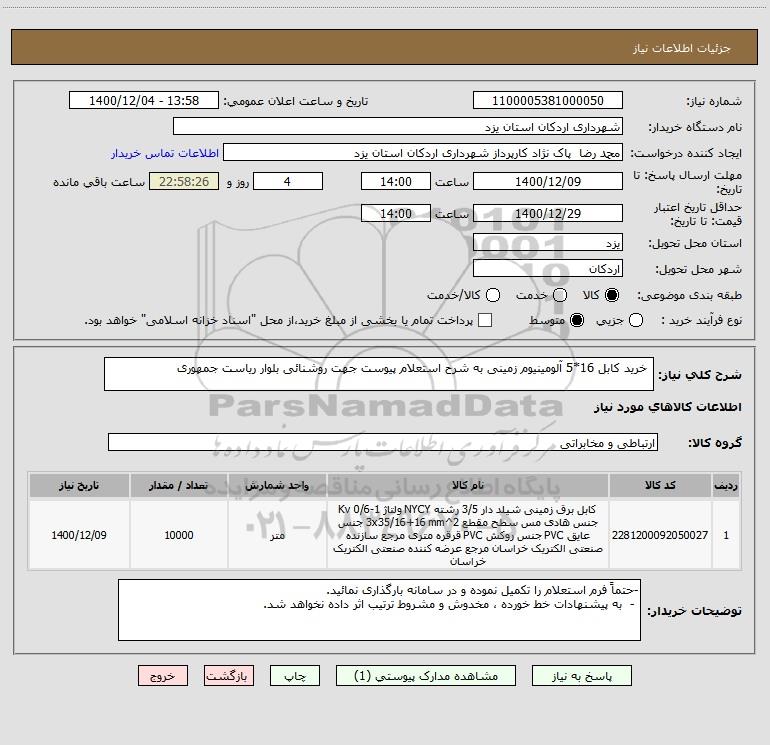This screenshot has width=770, height=745.
Task: Click the بازگشت back button
Action: click(229, 676)
